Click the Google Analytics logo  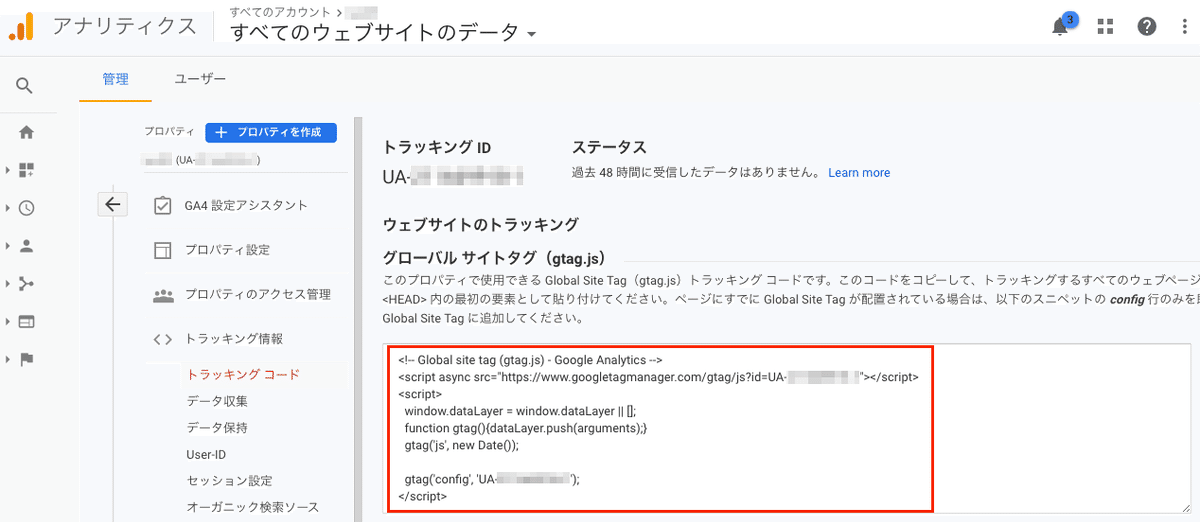coord(21,26)
